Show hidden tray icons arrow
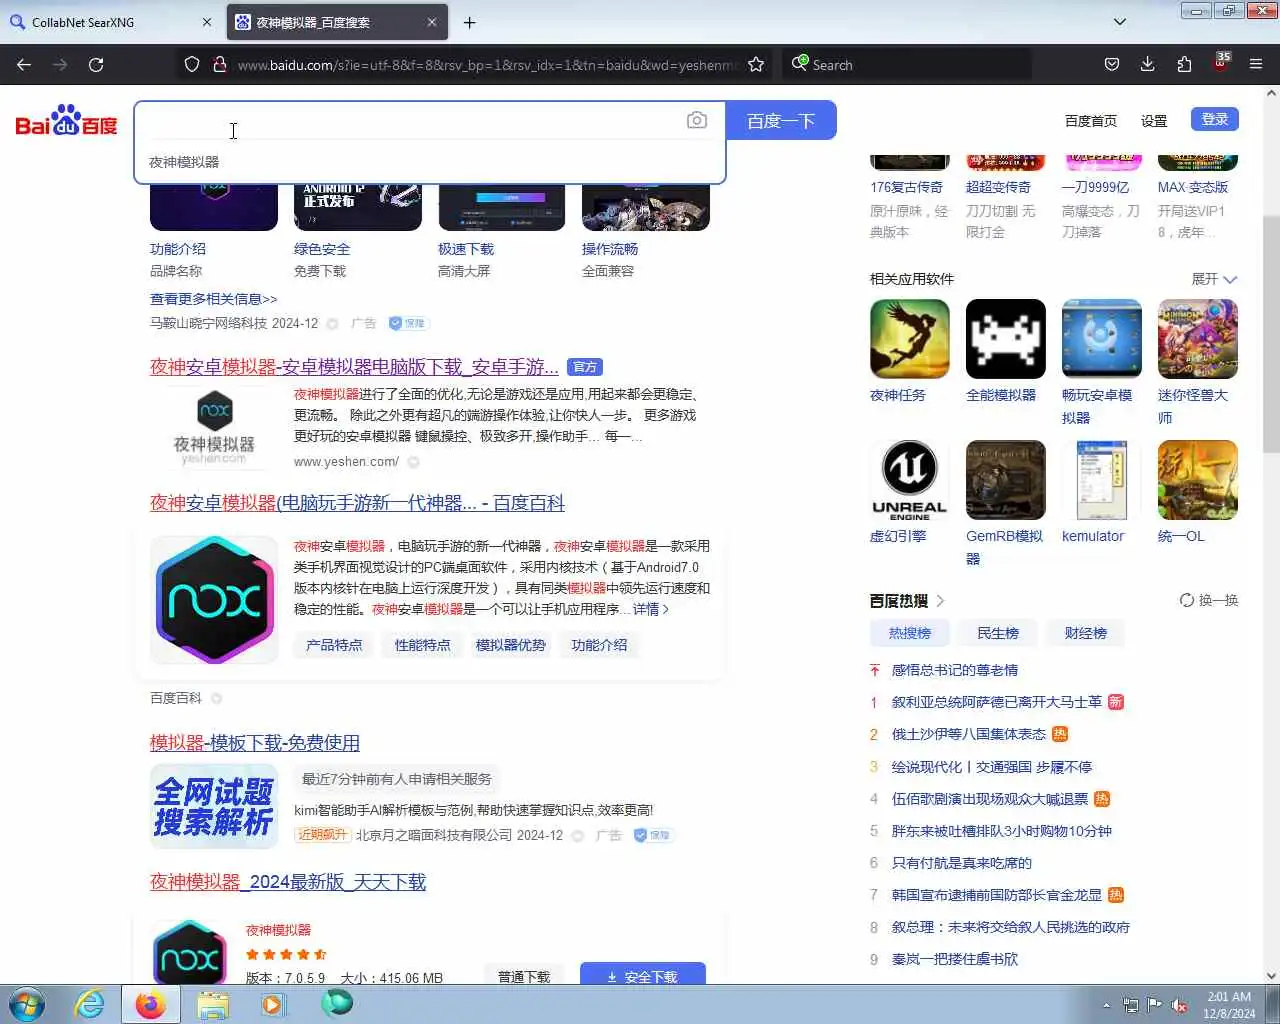Image resolution: width=1280 pixels, height=1024 pixels. [x=1106, y=1005]
